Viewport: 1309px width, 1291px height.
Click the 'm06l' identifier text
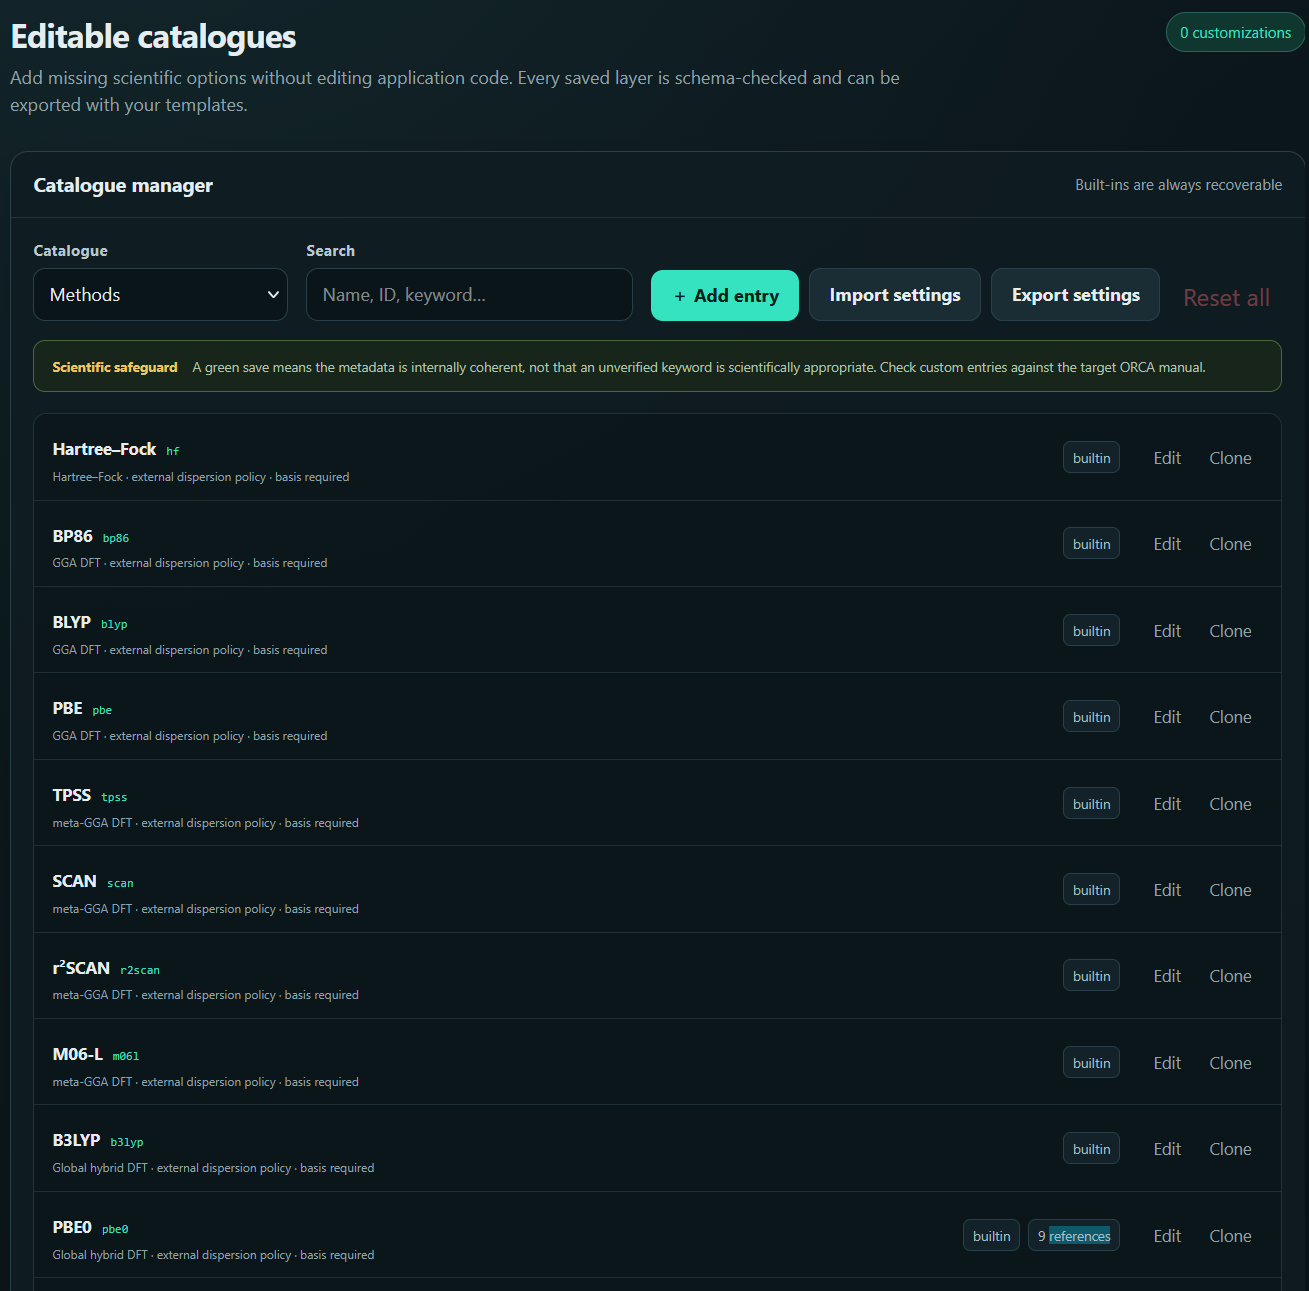126,1056
